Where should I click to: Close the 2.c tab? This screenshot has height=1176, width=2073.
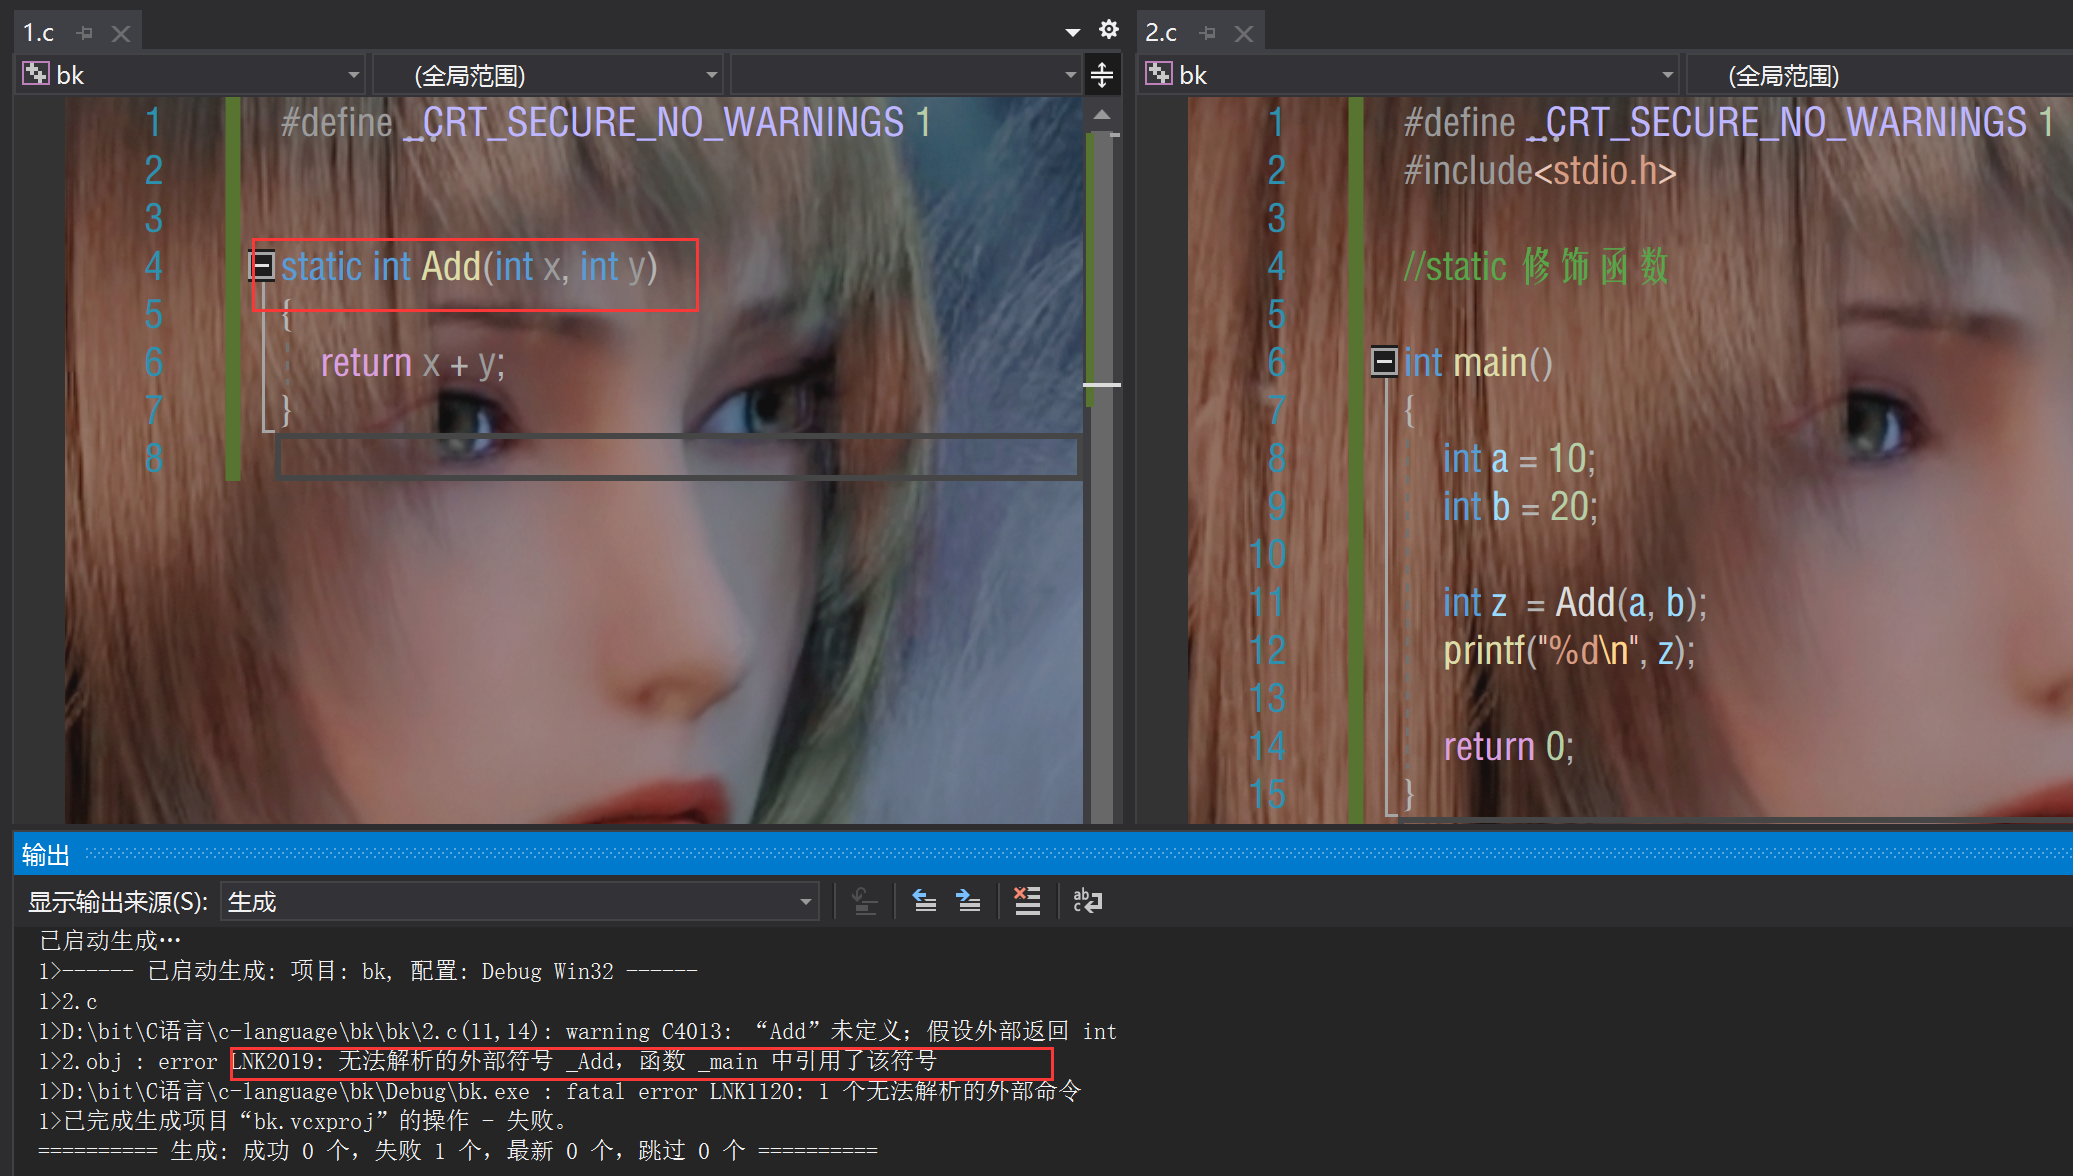click(1244, 33)
